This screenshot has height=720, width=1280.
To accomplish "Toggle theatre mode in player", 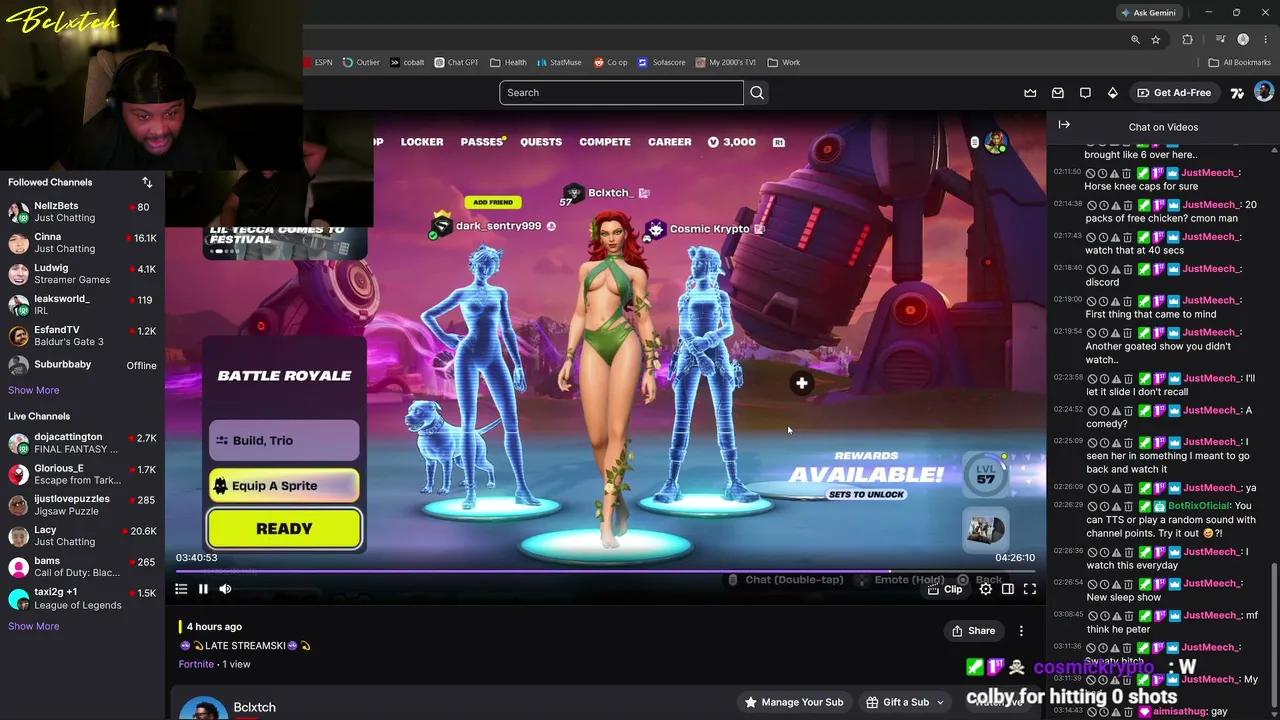I will (1008, 589).
